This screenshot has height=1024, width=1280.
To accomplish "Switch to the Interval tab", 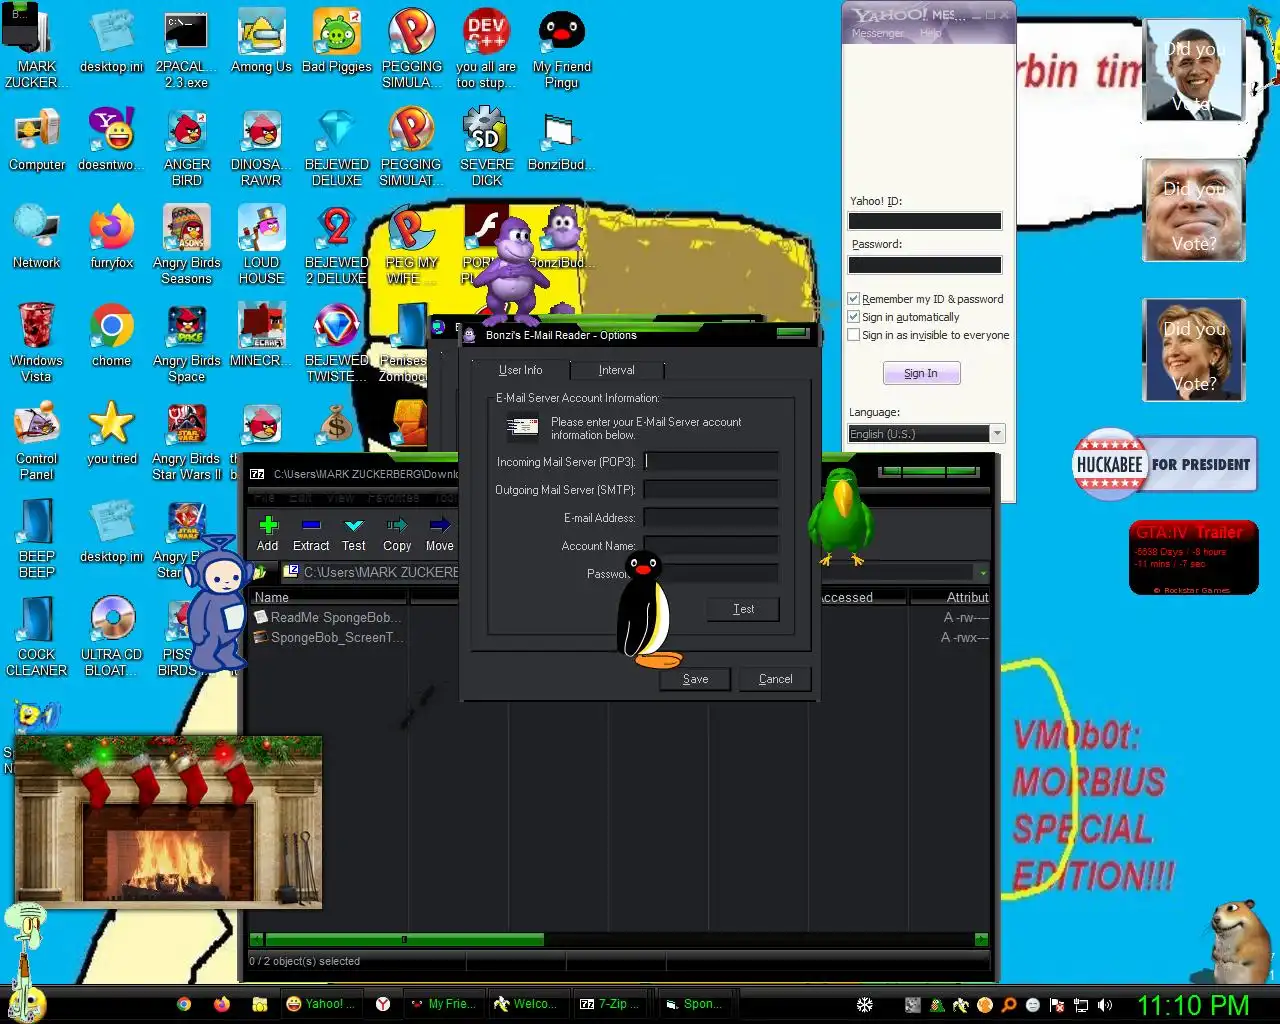I will point(616,370).
